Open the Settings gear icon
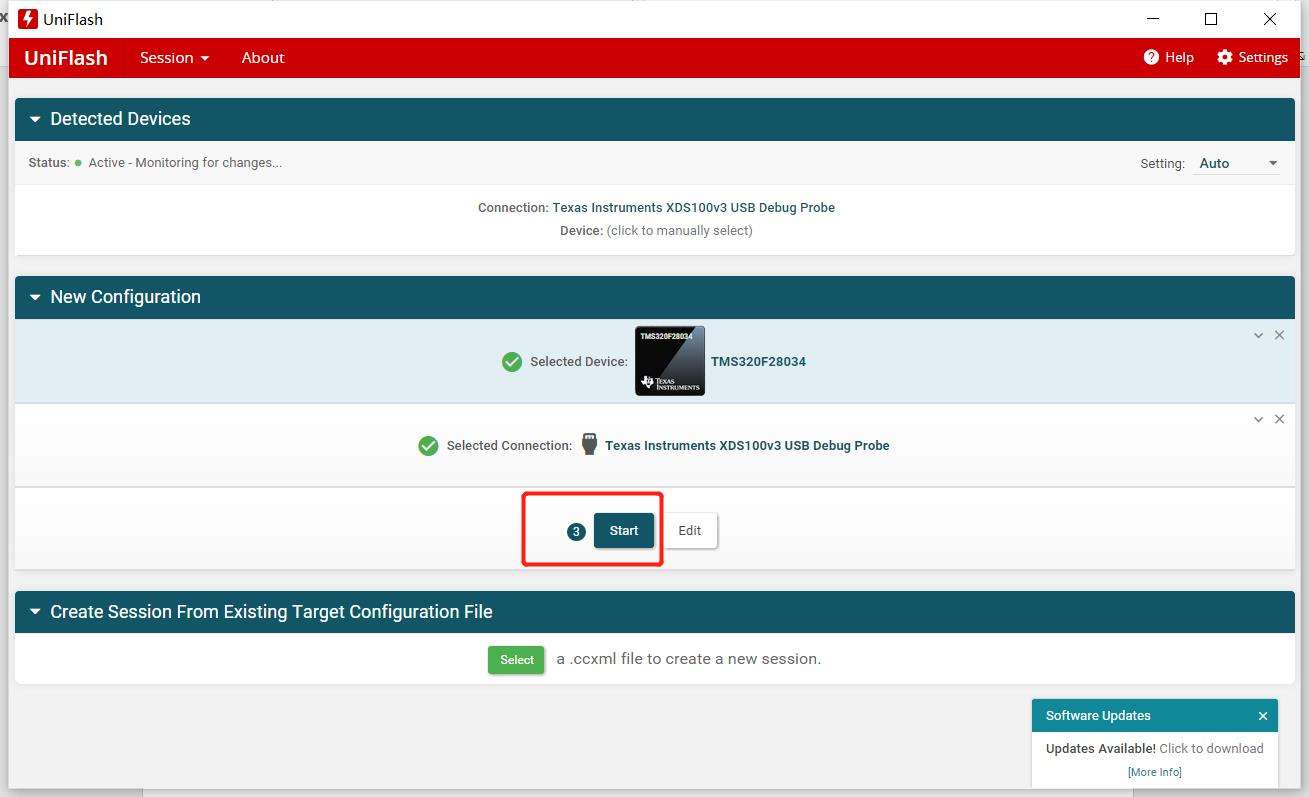This screenshot has width=1309, height=797. 1225,57
